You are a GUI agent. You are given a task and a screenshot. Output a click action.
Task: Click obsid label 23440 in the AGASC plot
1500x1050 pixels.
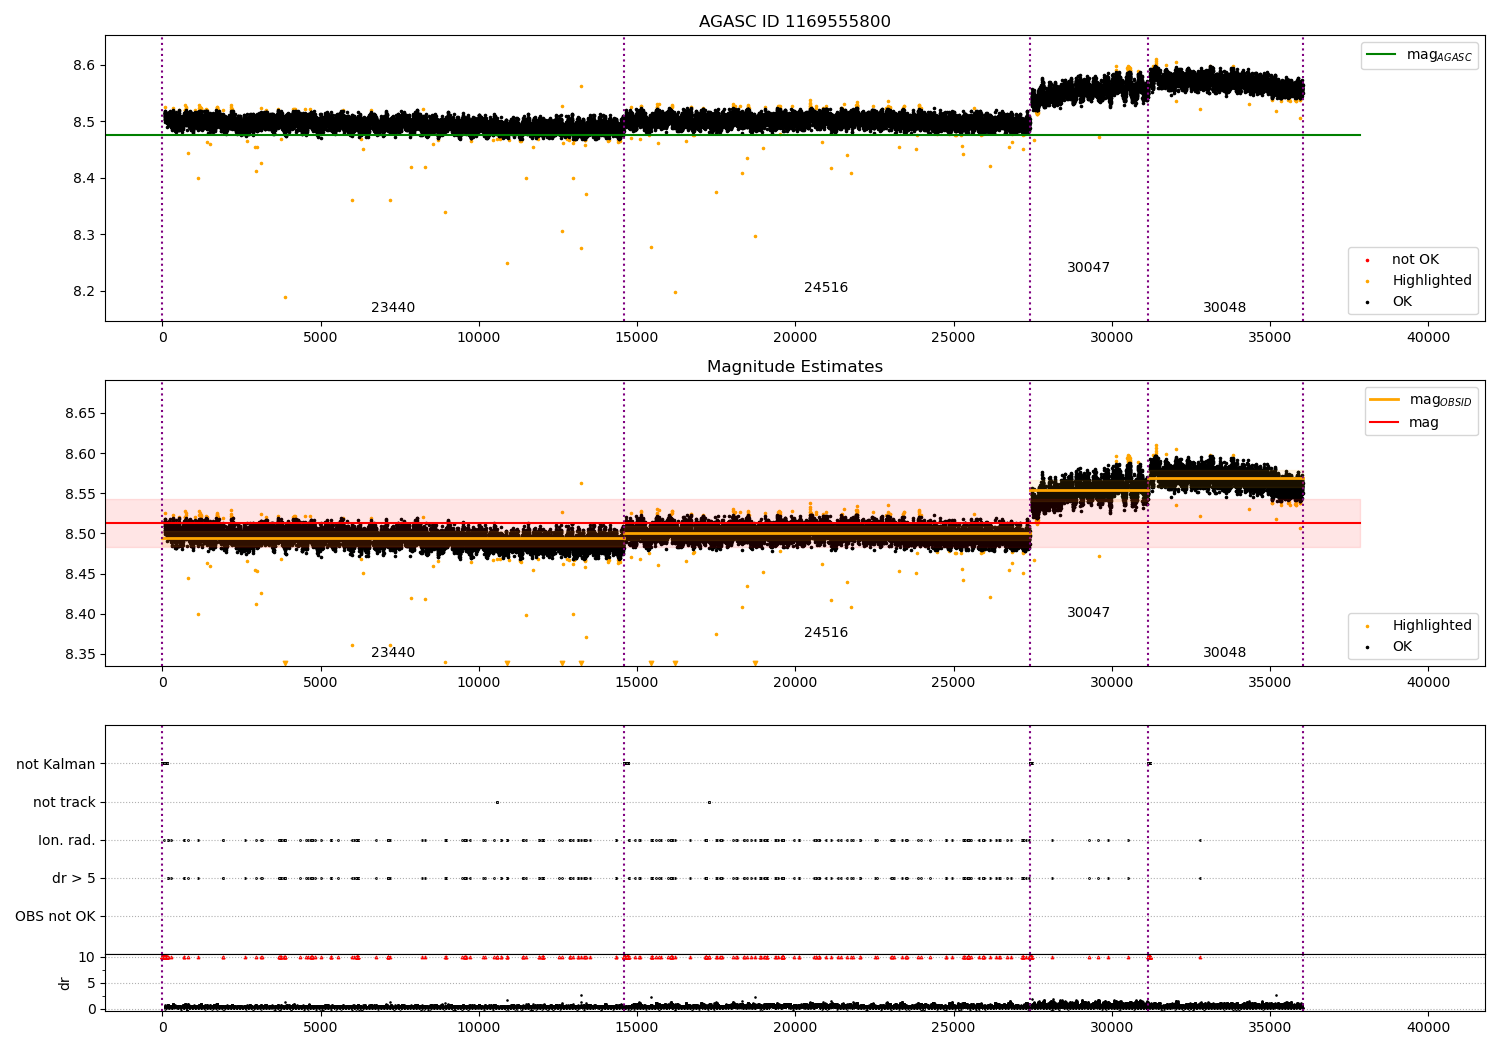(x=393, y=308)
